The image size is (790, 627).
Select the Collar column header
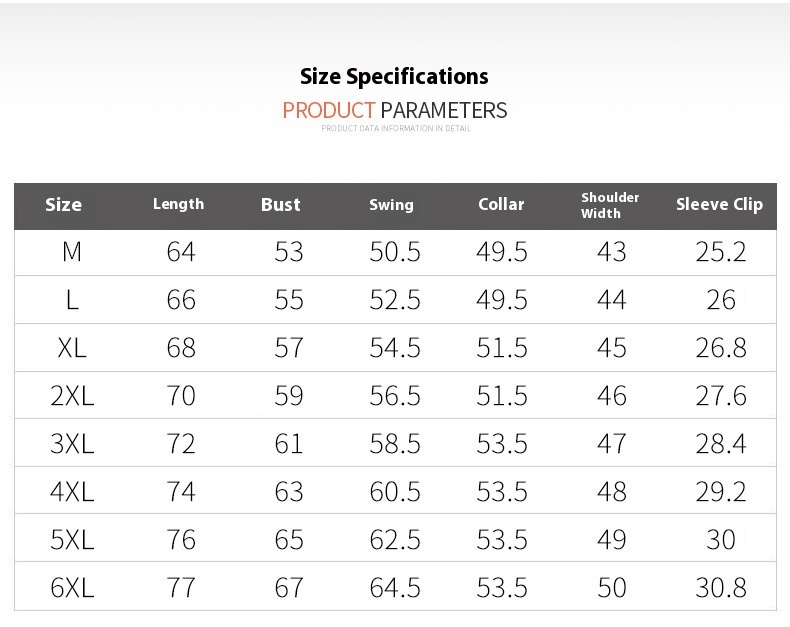click(x=501, y=204)
